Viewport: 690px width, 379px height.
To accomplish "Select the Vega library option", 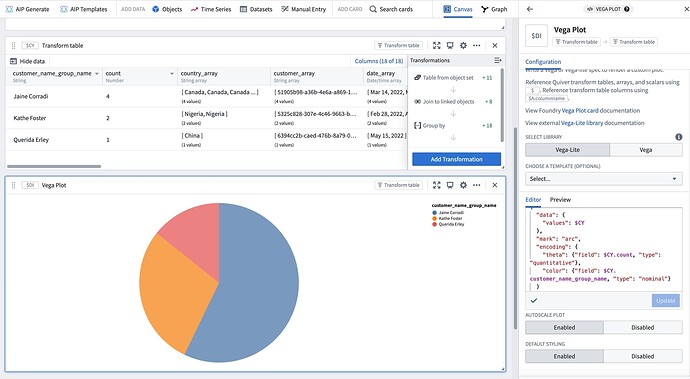I will (x=646, y=150).
